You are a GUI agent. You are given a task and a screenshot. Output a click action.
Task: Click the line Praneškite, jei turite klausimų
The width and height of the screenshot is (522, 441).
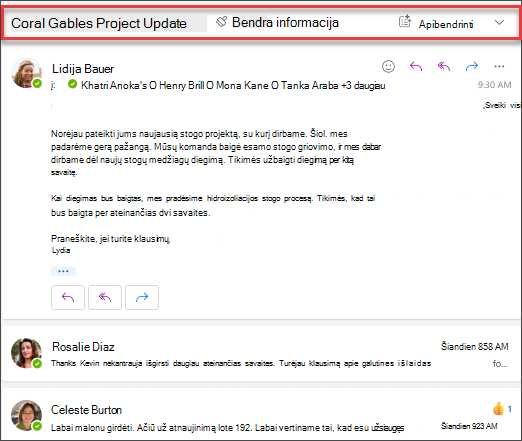[111, 239]
